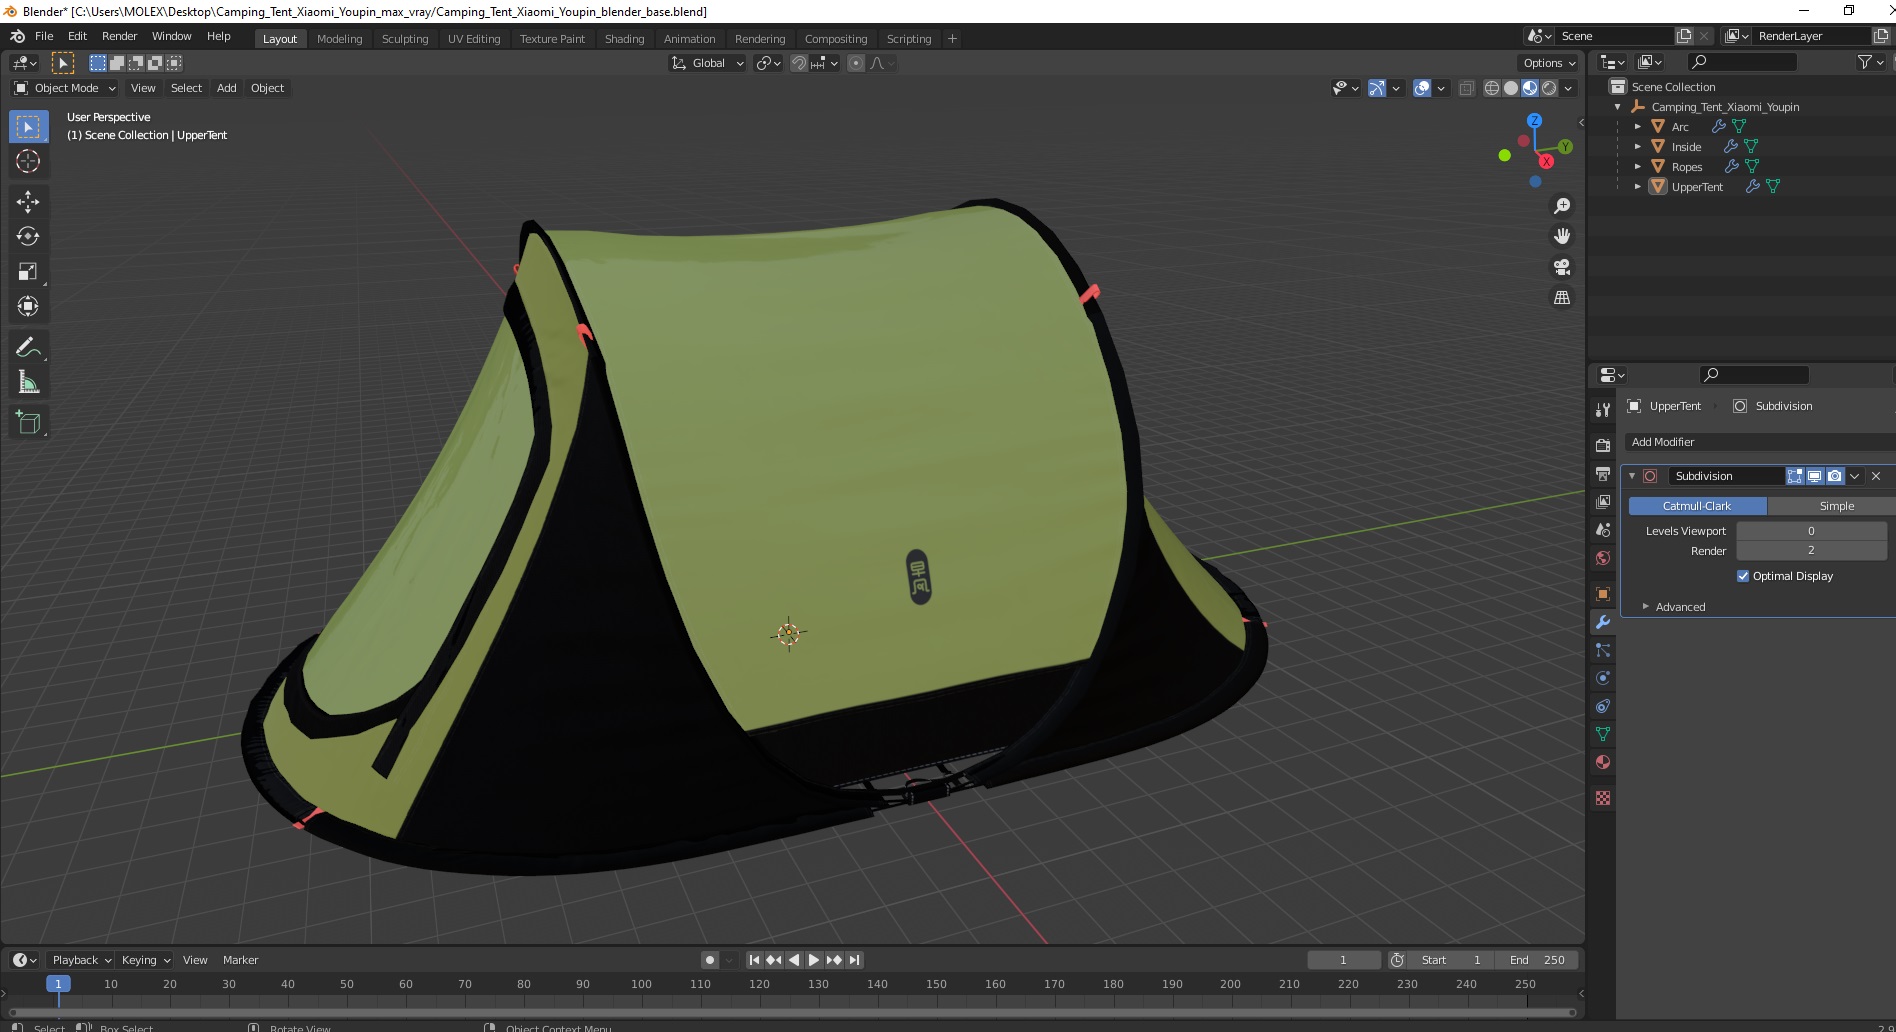The image size is (1896, 1032).
Task: Open the Options dropdown
Action: pyautogui.click(x=1549, y=63)
